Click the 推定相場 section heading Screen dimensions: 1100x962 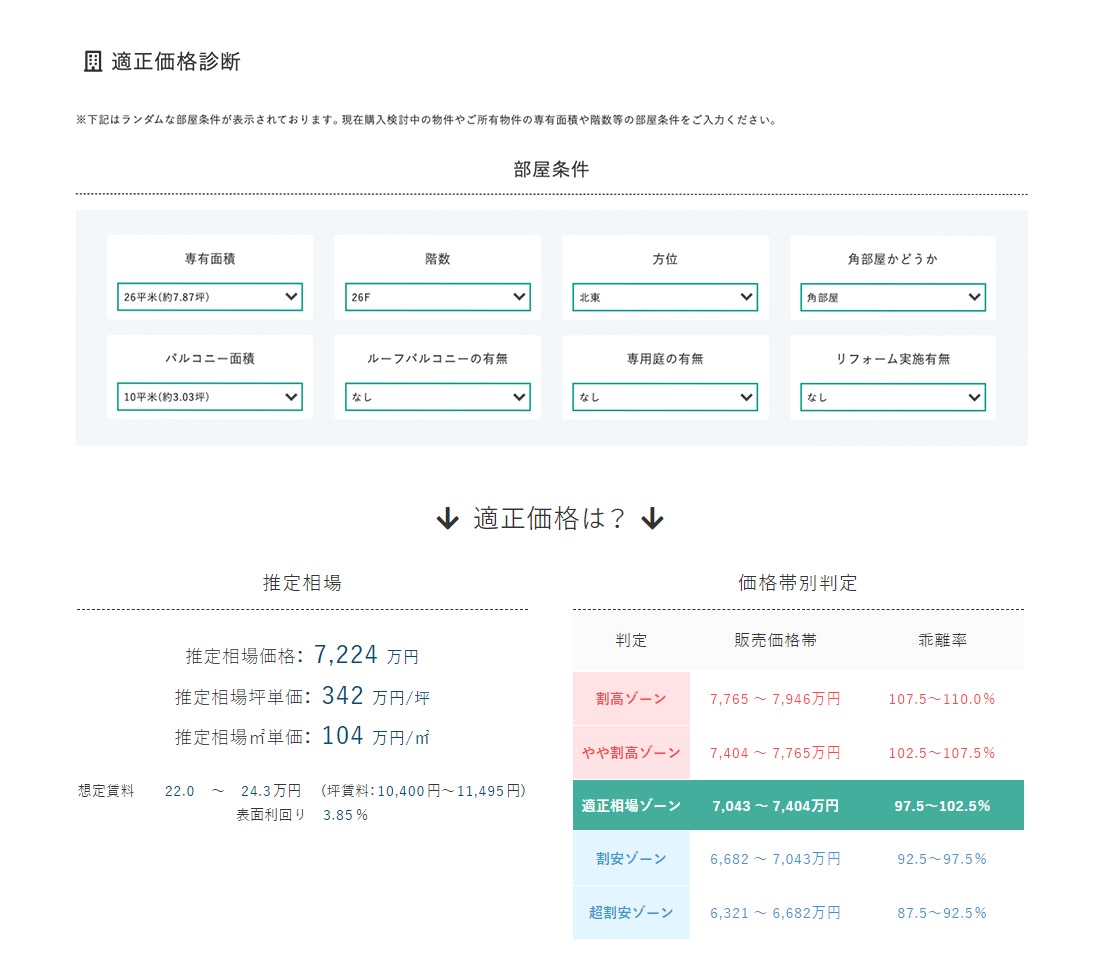302,582
